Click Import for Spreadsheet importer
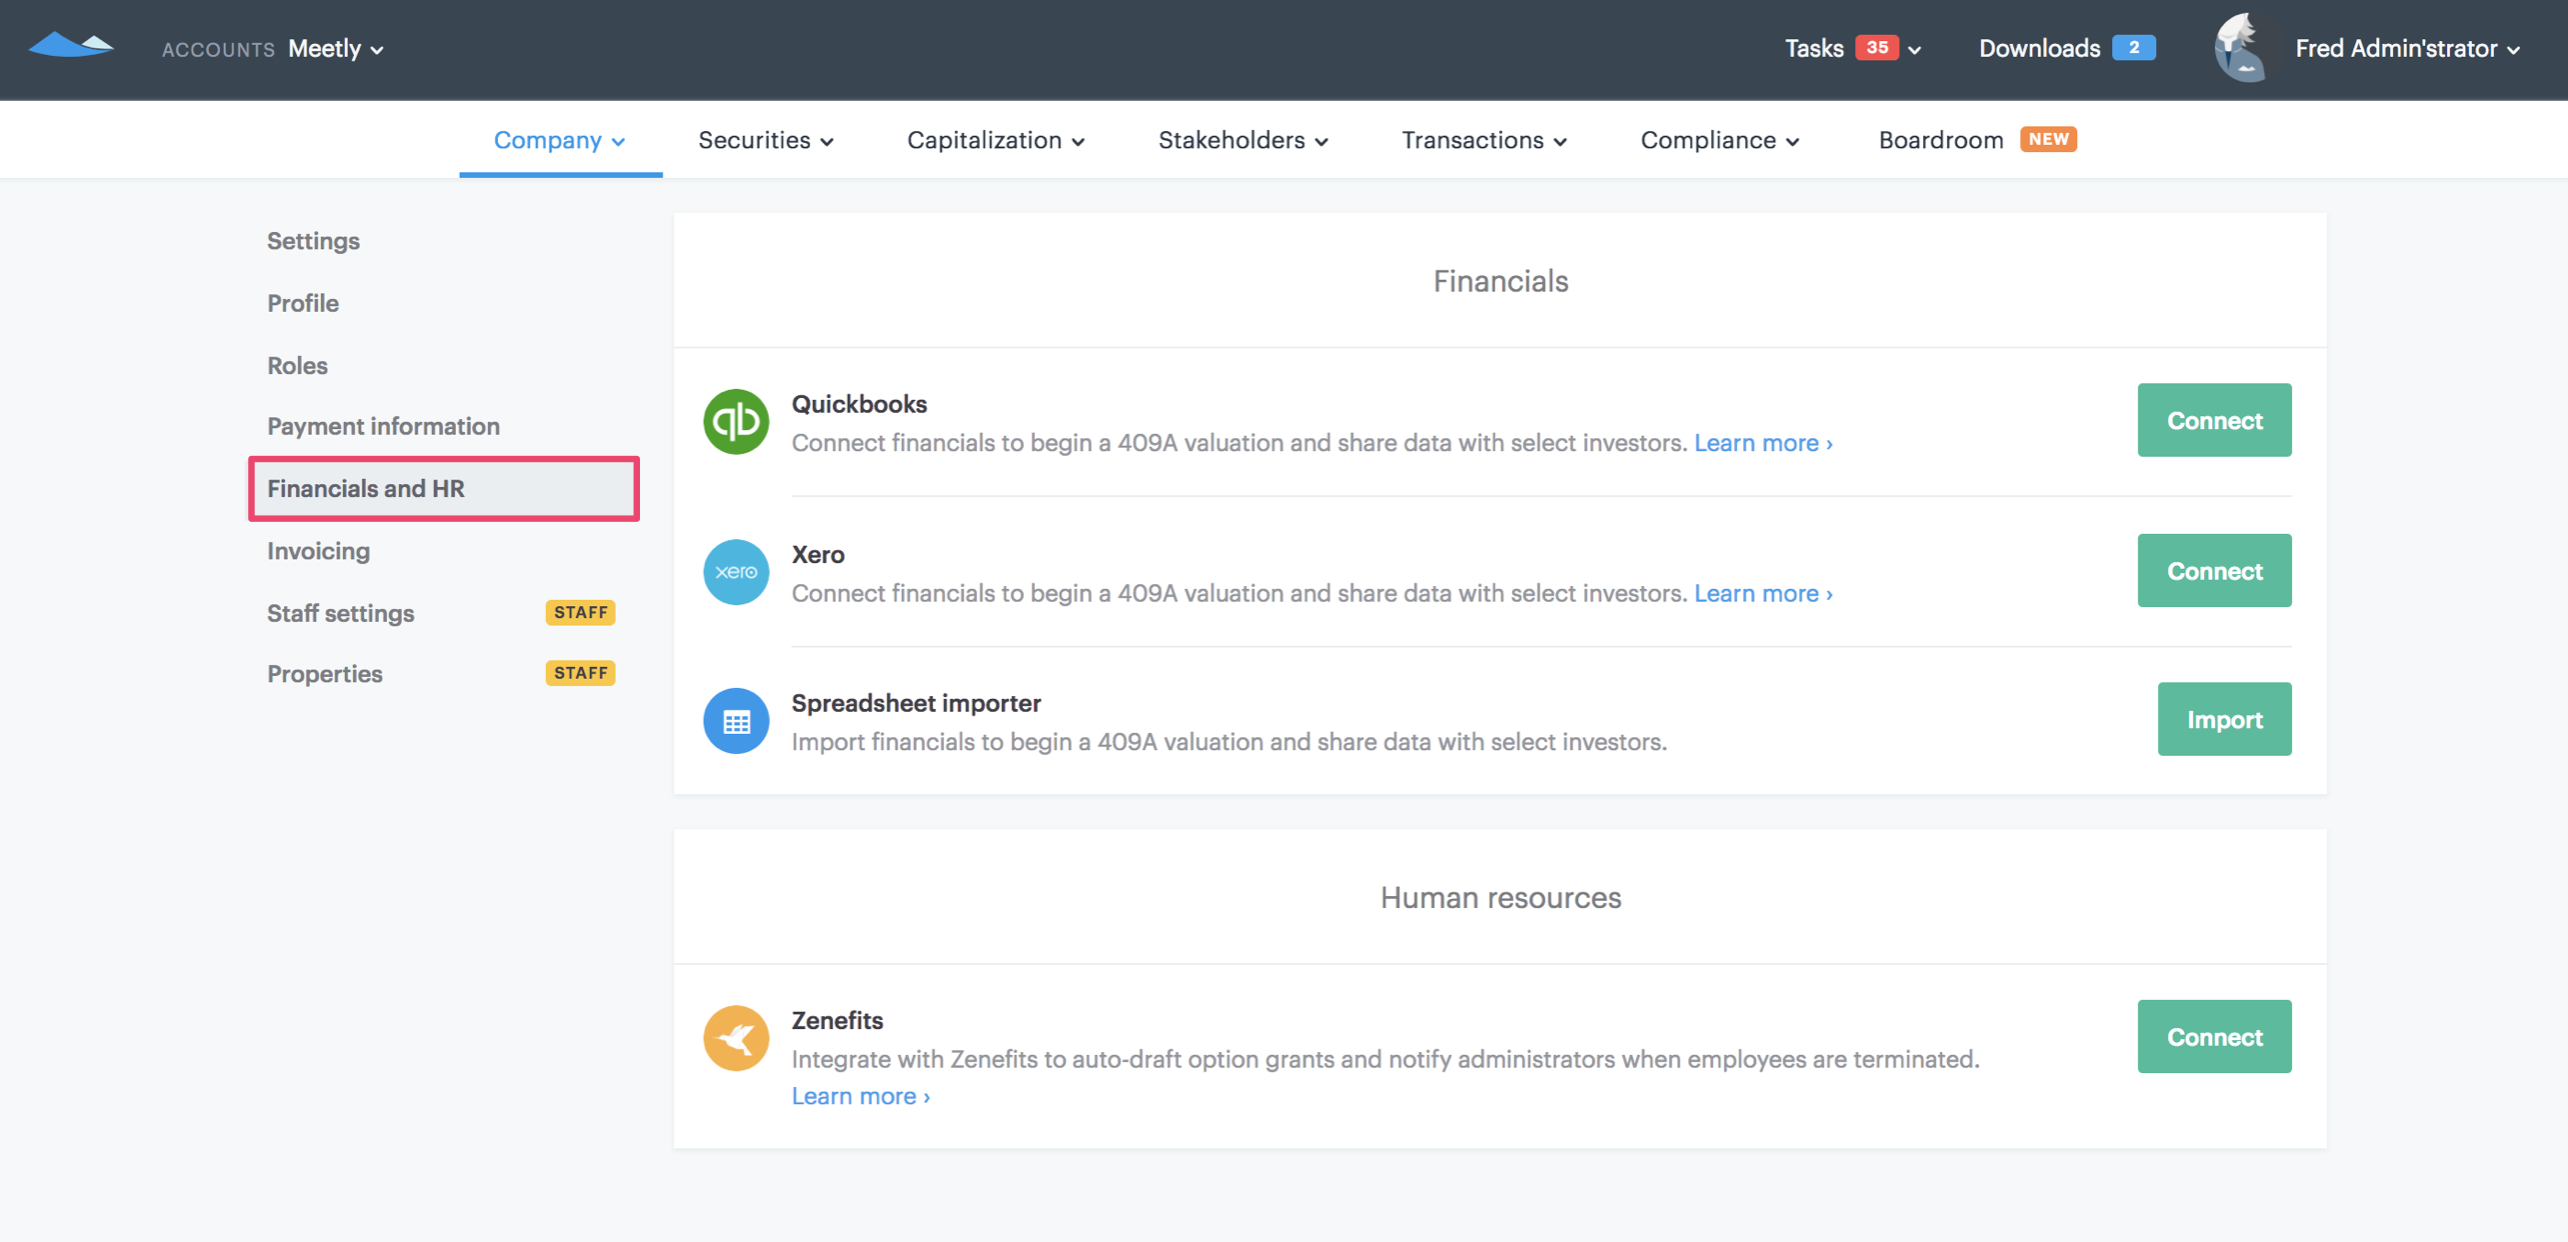Image resolution: width=2568 pixels, height=1242 pixels. click(x=2224, y=719)
